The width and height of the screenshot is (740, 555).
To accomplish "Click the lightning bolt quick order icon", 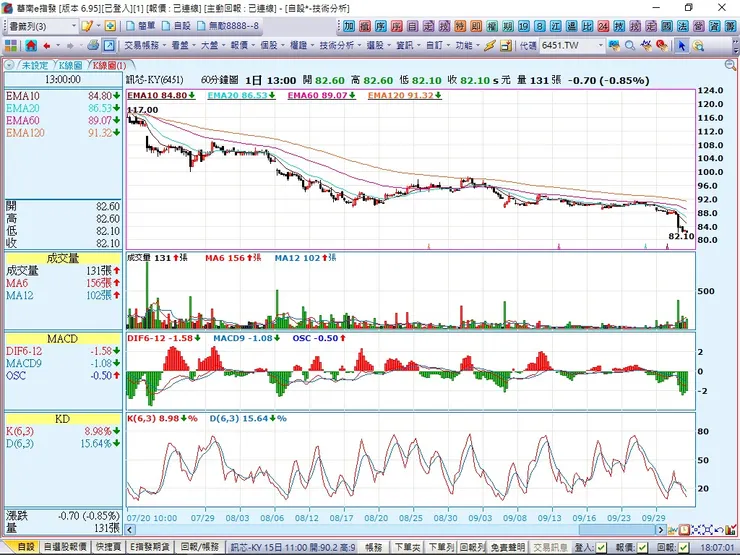I will click(490, 46).
